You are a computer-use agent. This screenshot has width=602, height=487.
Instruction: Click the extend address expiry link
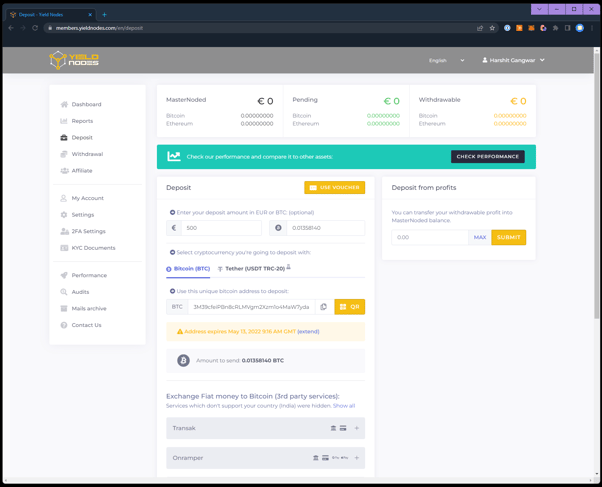pos(308,331)
